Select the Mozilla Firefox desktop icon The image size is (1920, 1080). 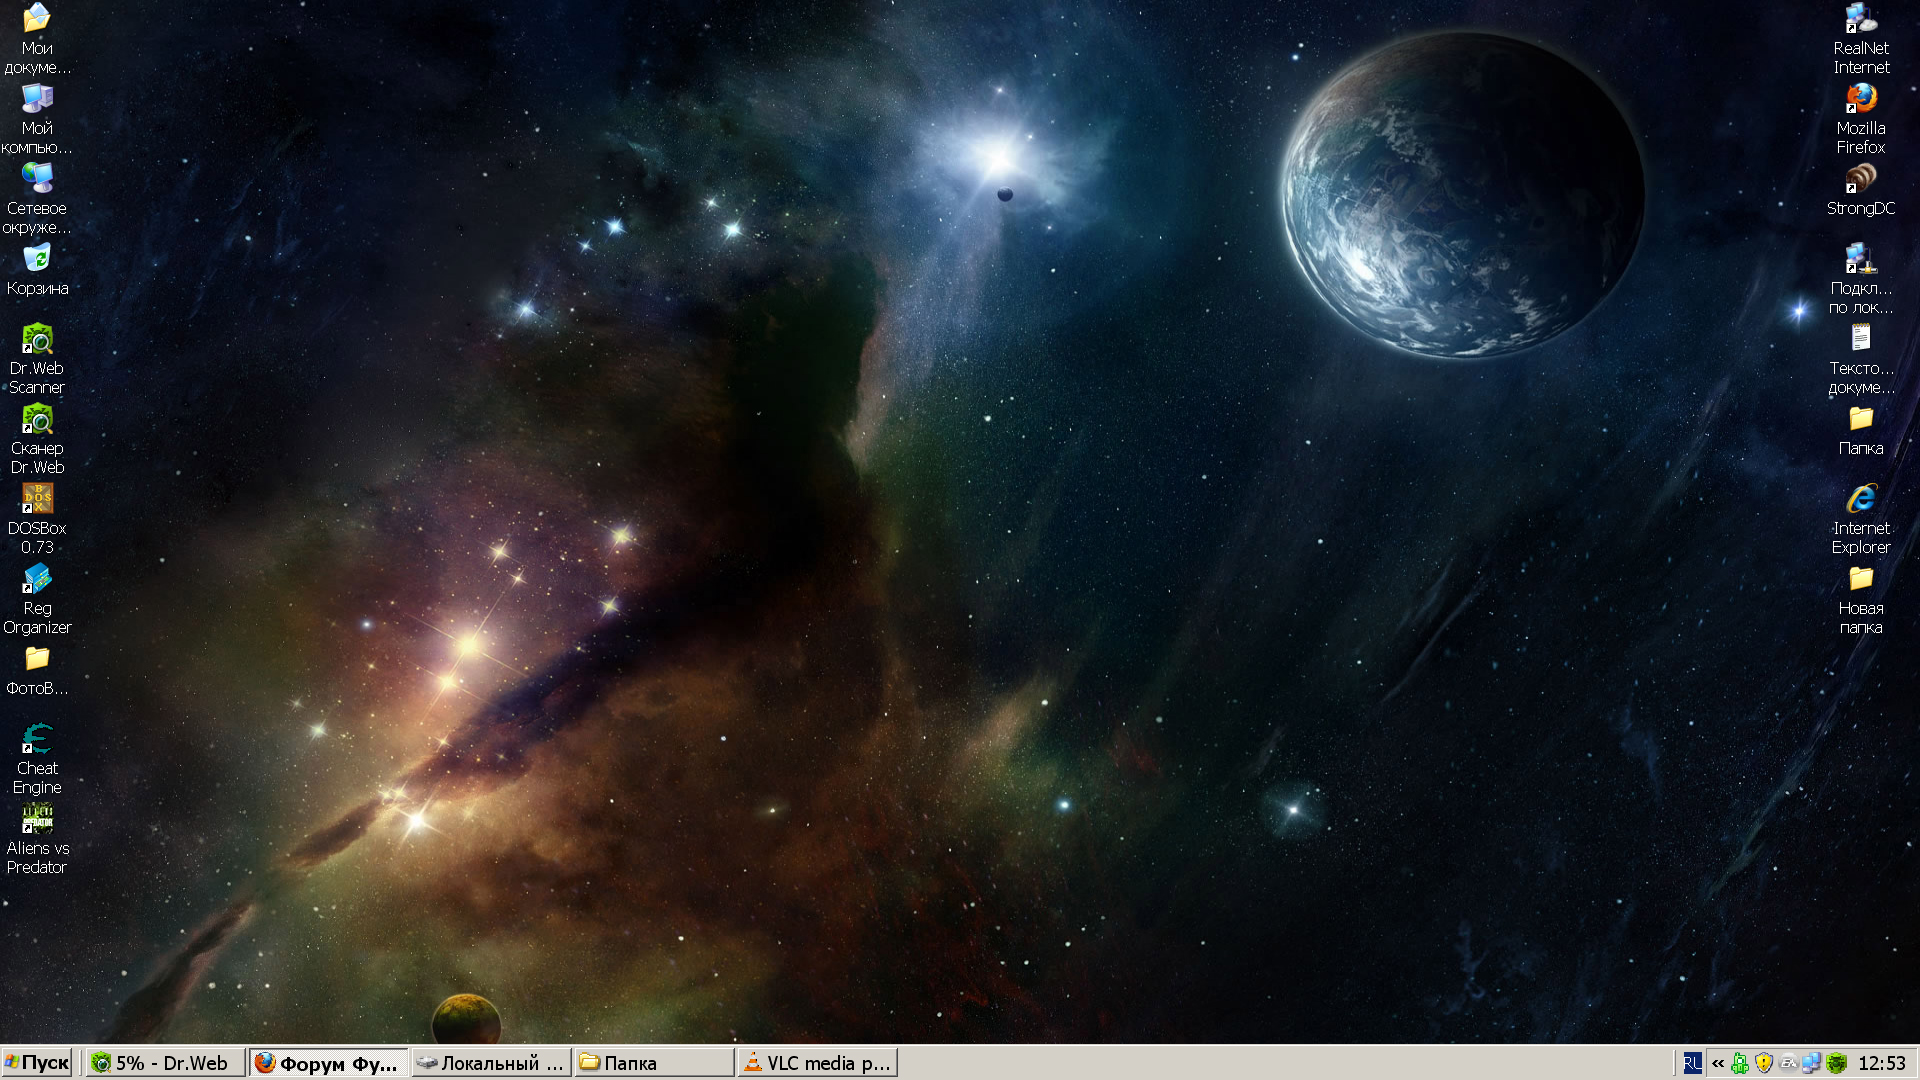[1860, 100]
